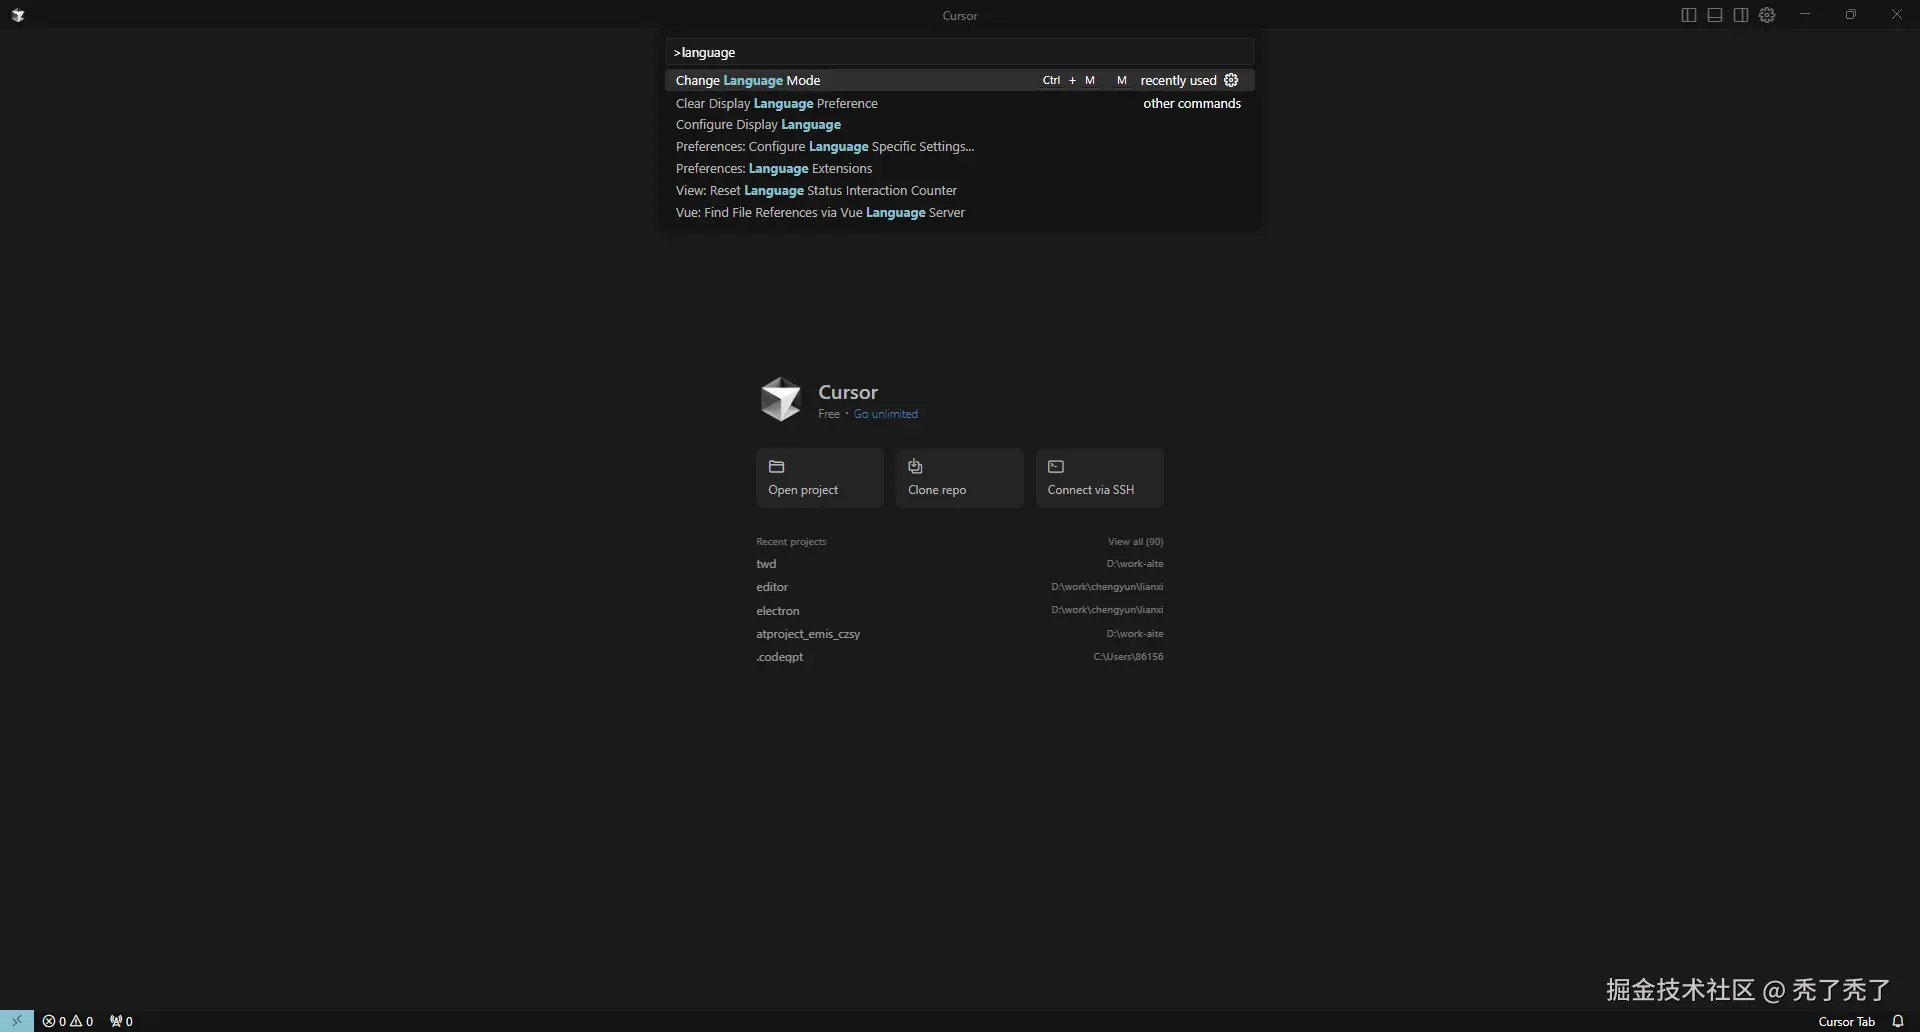1920x1032 pixels.
Task: Open the .codegpt recent project
Action: pyautogui.click(x=960, y=657)
